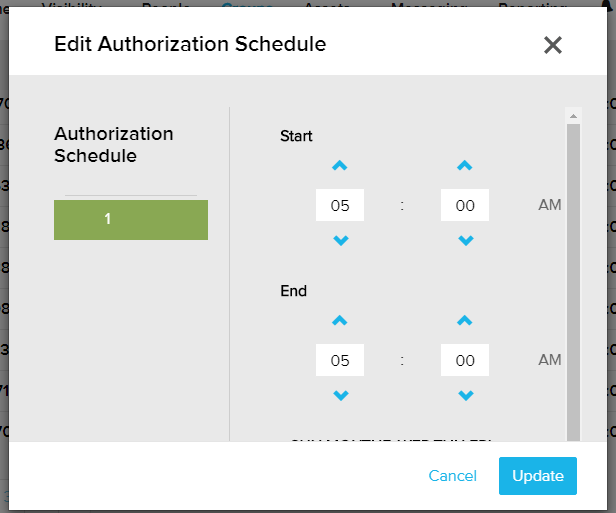Toggle the End time AM indicator
The height and width of the screenshot is (513, 616).
tap(550, 360)
